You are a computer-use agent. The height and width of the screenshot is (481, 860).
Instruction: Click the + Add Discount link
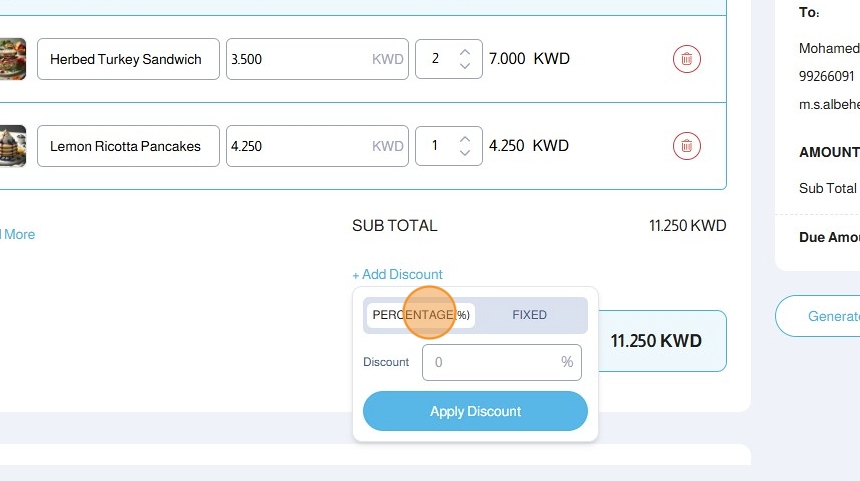397,274
